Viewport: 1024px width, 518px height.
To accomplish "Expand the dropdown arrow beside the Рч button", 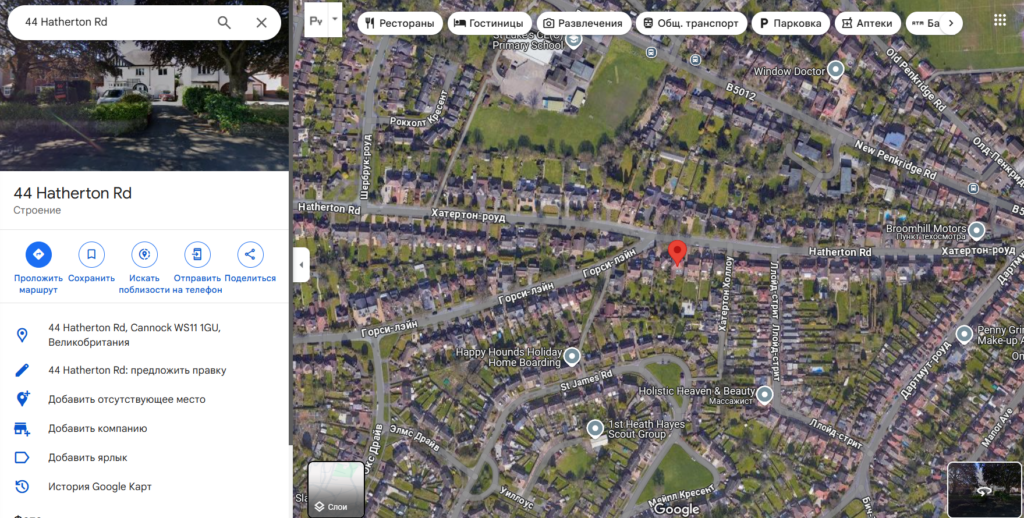I will tap(334, 19).
